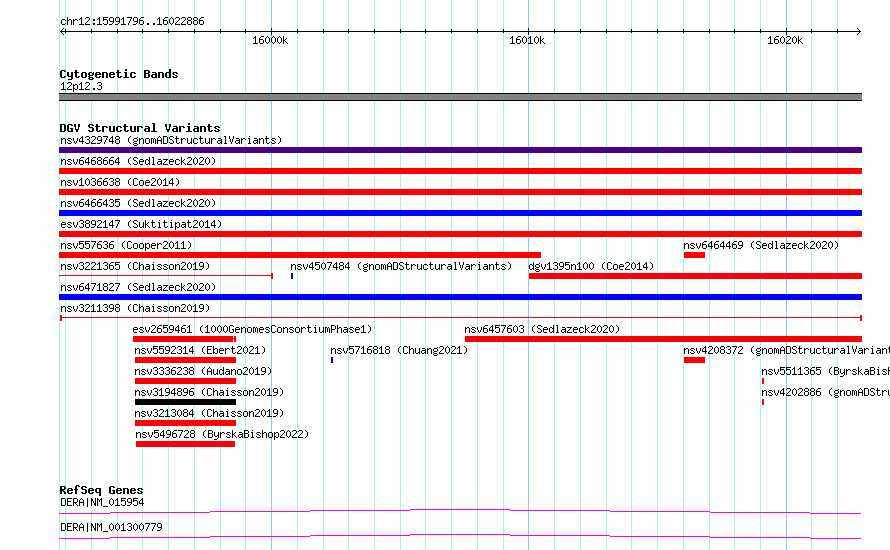This screenshot has width=890, height=550.
Task: Select the tiny blue marker under nsv4507484
Action: click(292, 276)
